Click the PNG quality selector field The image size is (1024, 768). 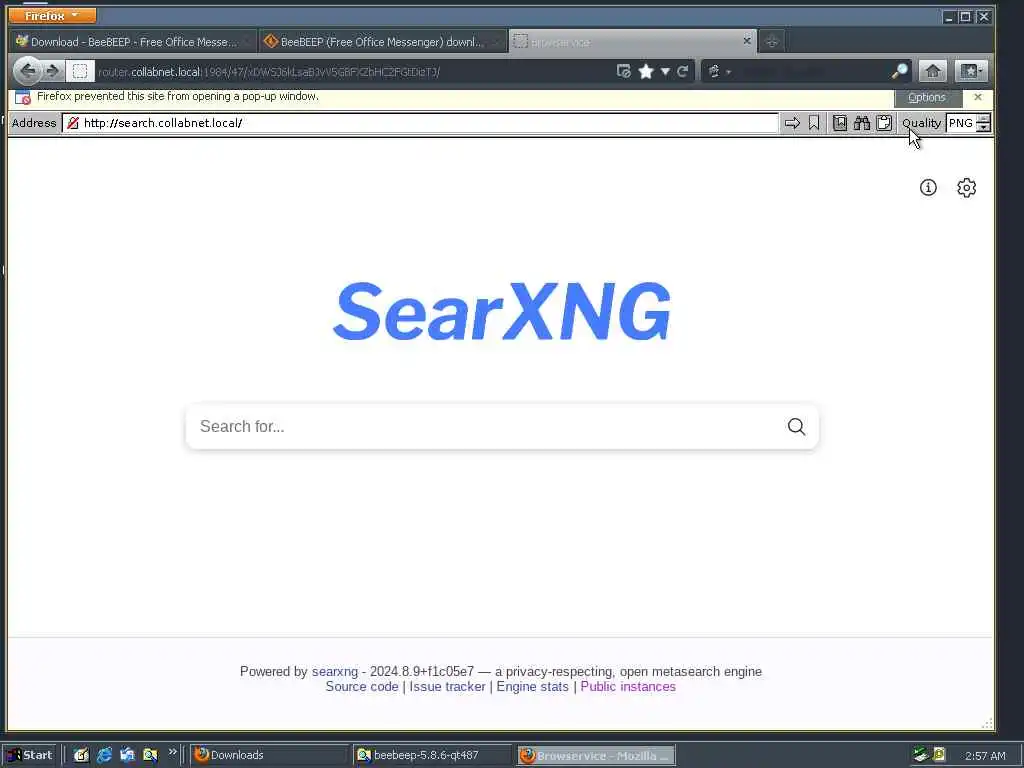961,123
